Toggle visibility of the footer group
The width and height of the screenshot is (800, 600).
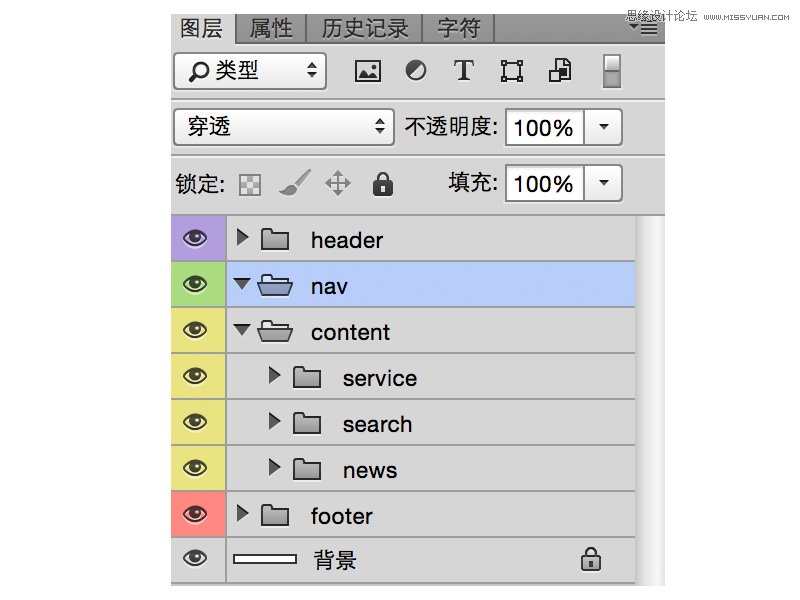point(197,514)
